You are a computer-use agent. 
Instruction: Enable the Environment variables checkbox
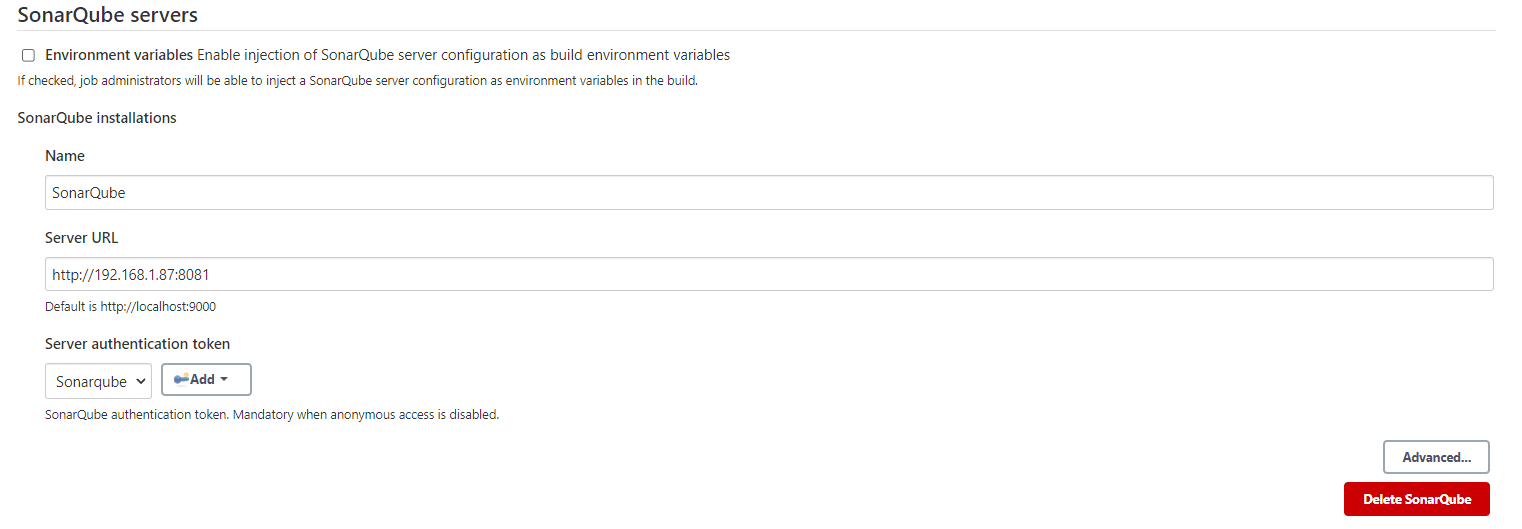(28, 55)
